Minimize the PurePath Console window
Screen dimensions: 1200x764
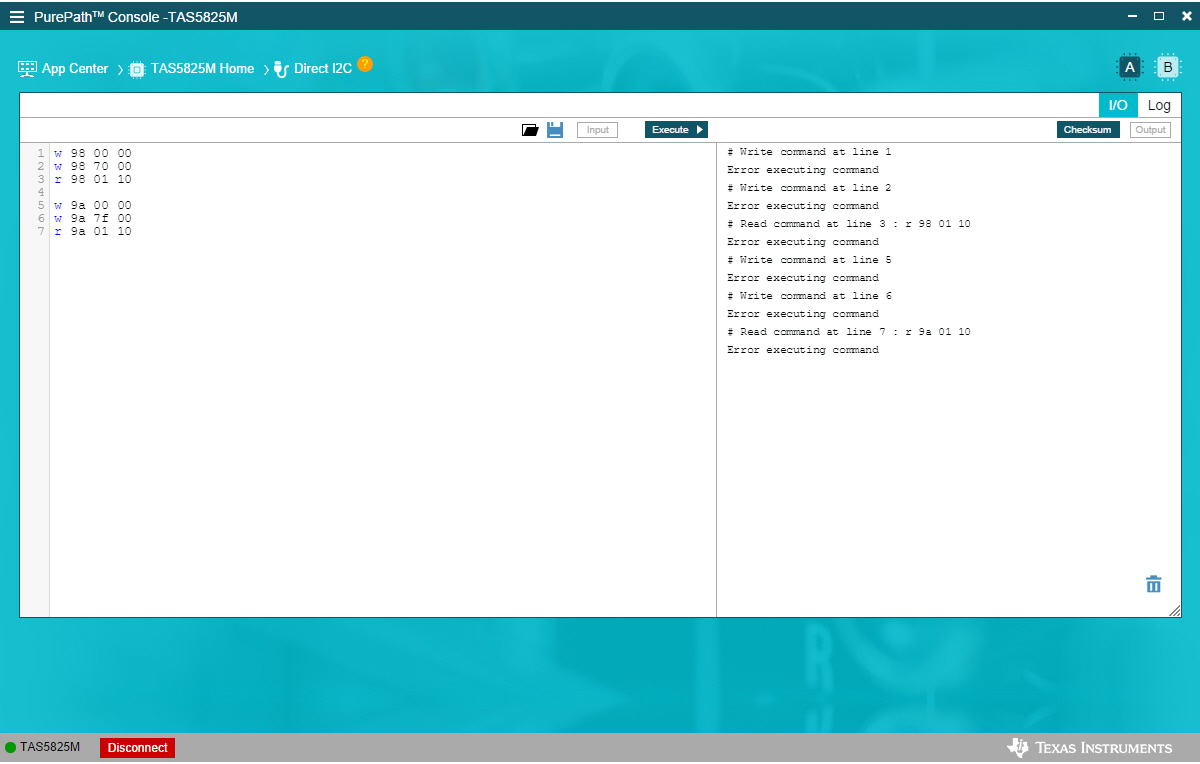click(x=1133, y=16)
